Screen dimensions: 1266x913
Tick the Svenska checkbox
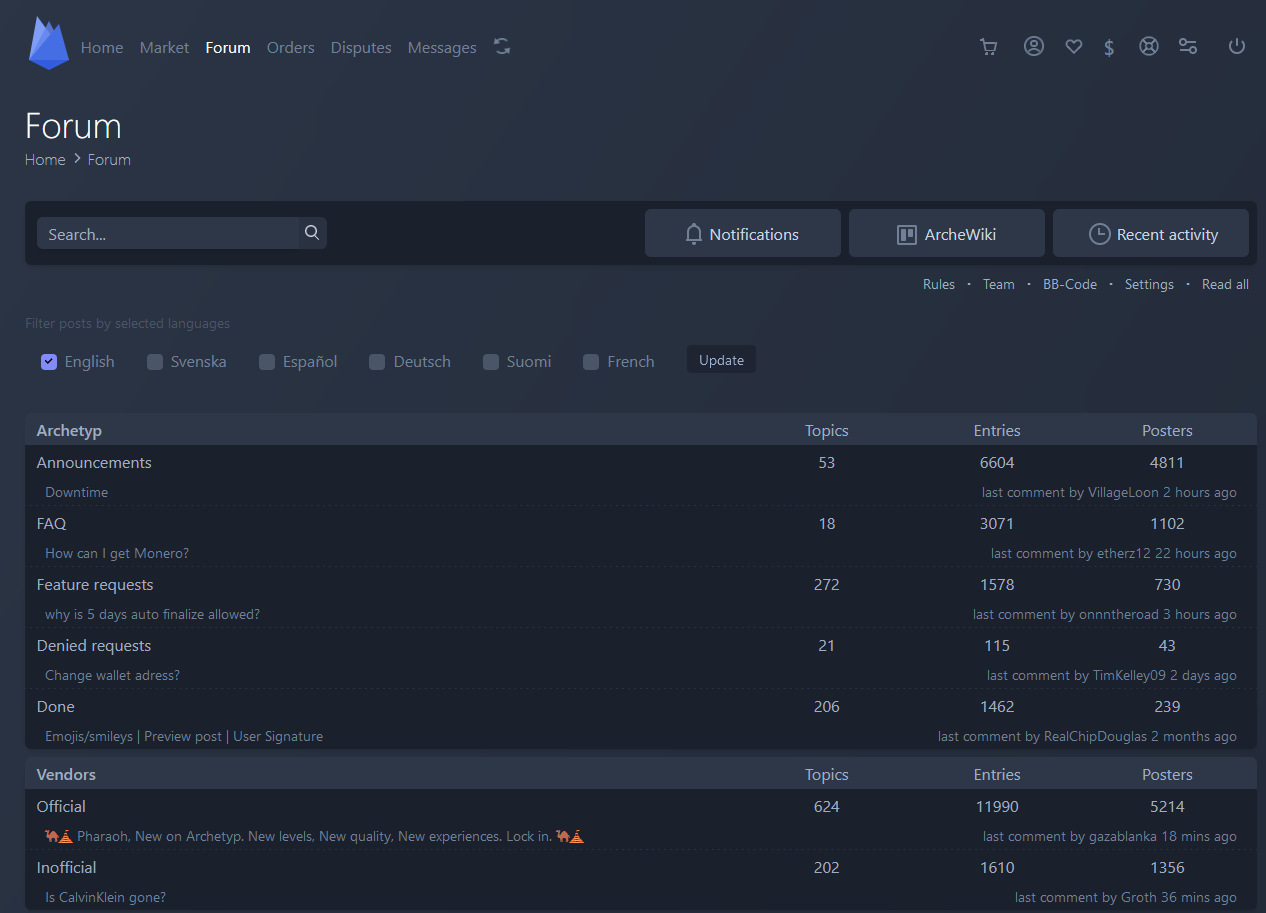155,362
